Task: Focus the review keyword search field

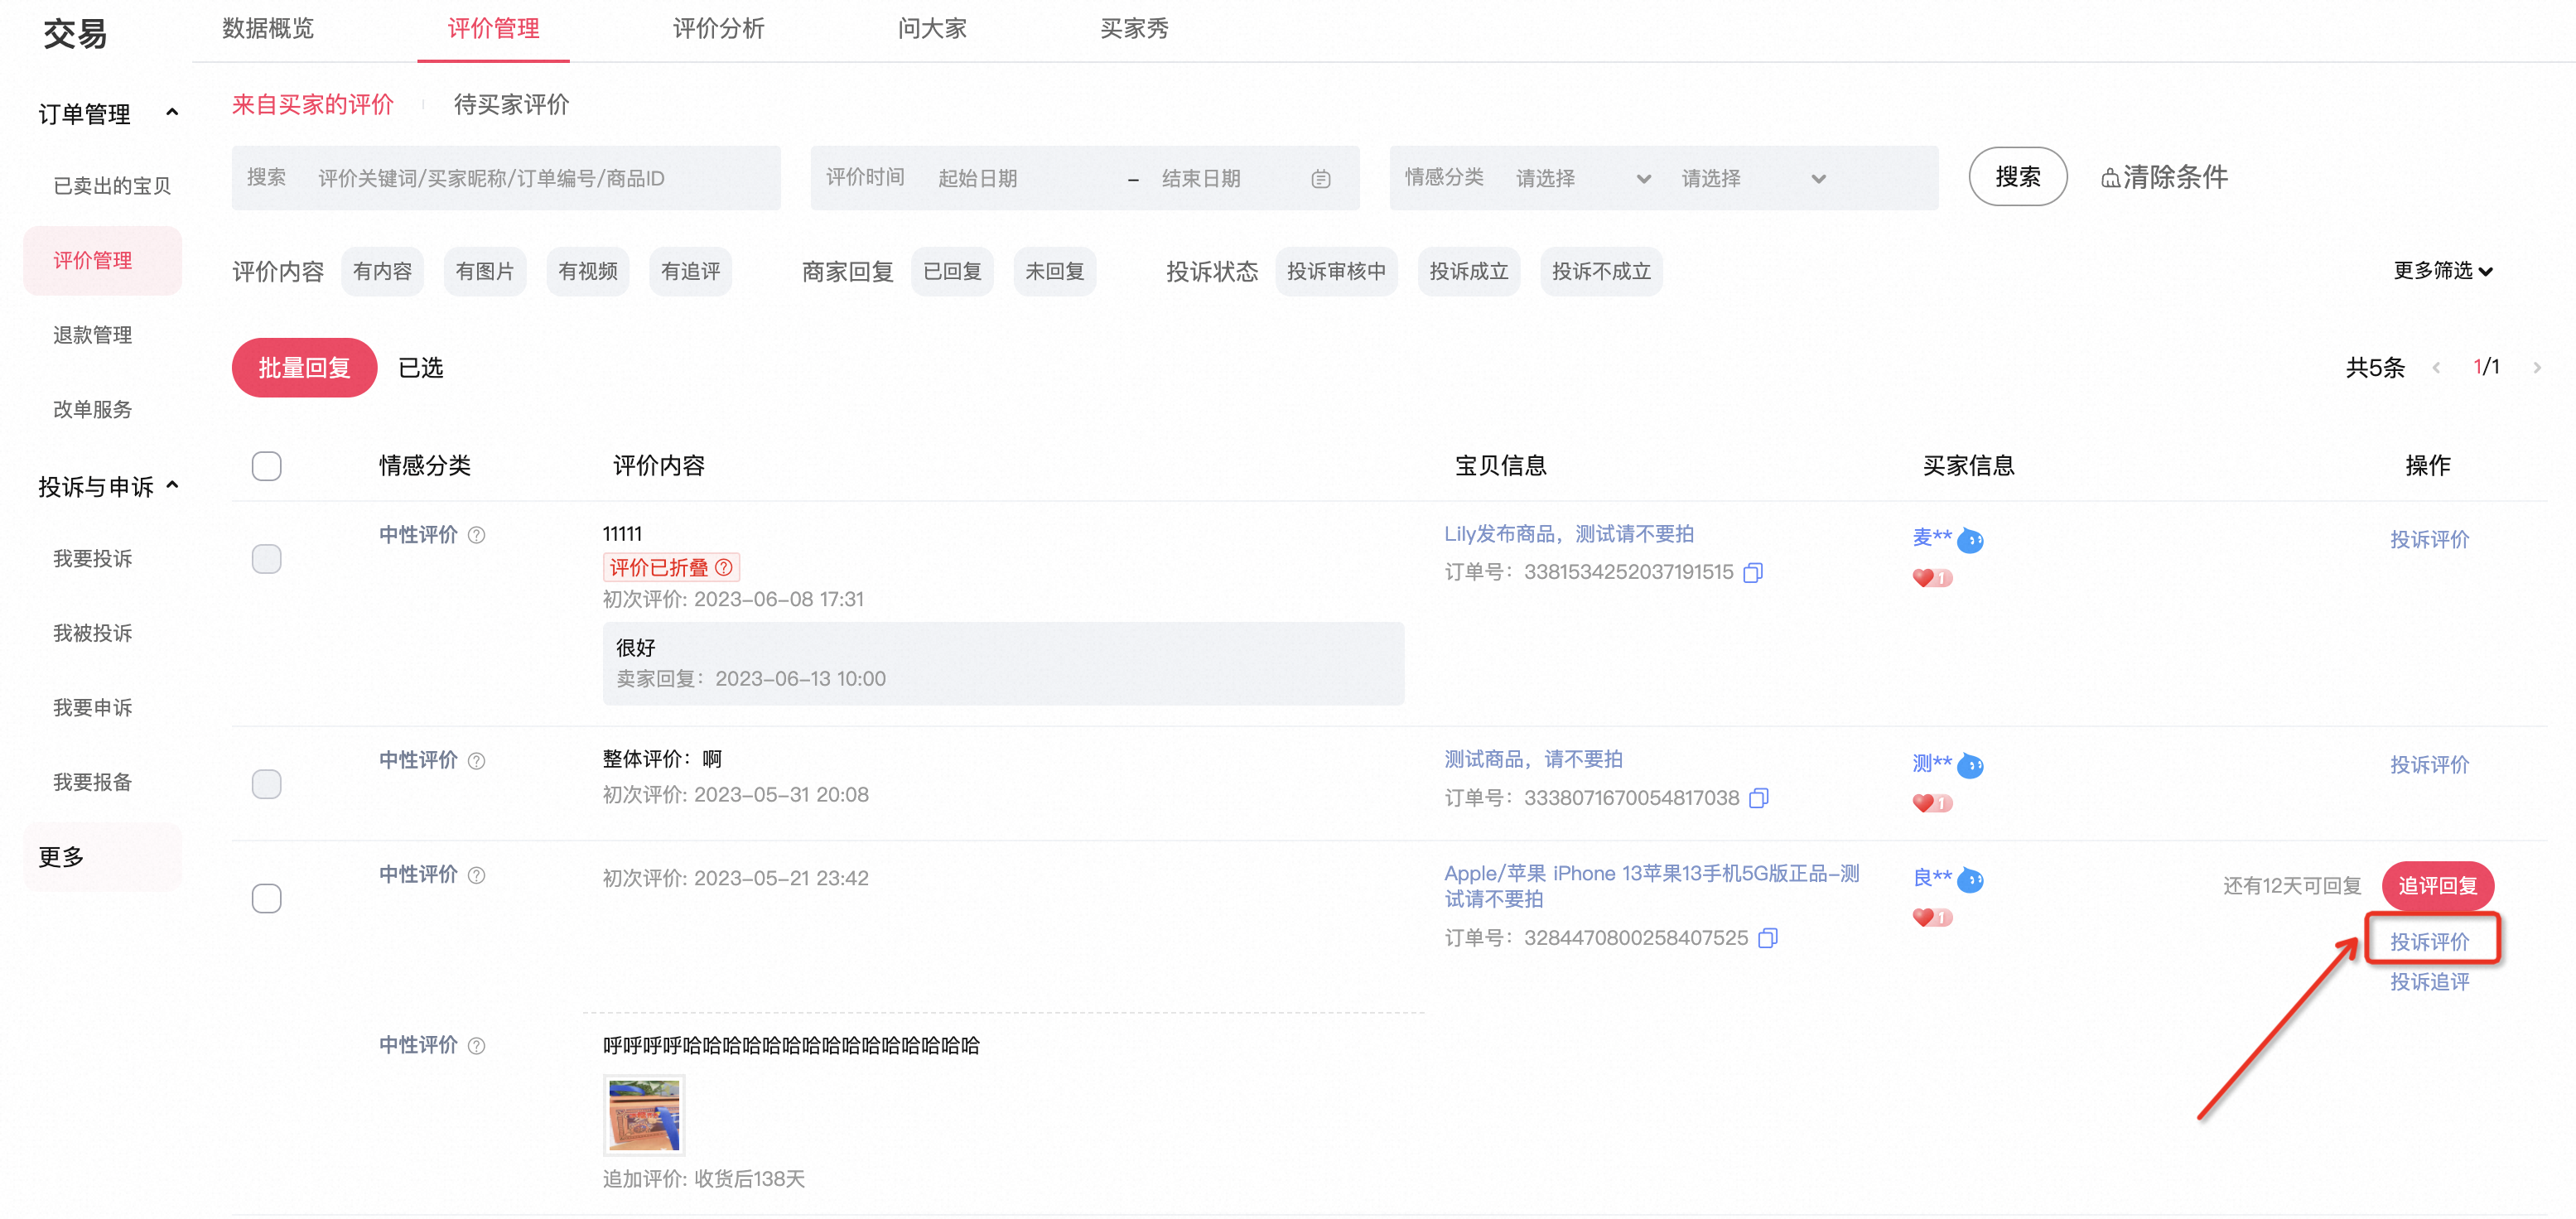Action: tap(506, 178)
